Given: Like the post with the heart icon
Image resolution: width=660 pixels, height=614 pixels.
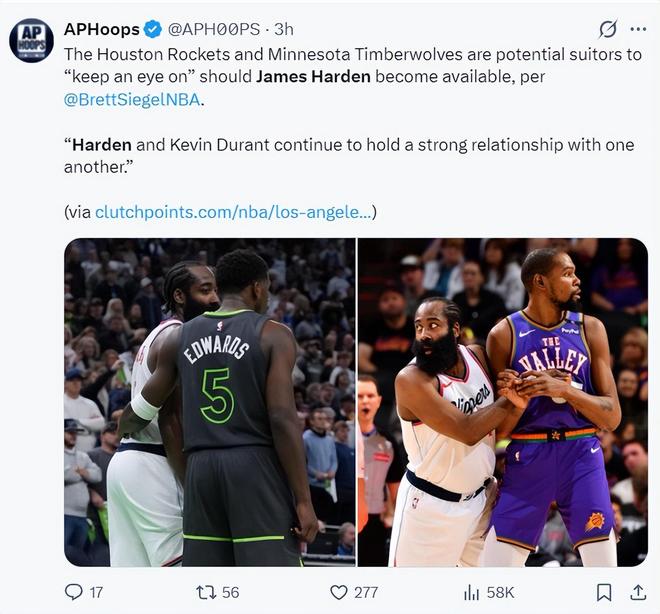Looking at the screenshot, I should coord(338,593).
